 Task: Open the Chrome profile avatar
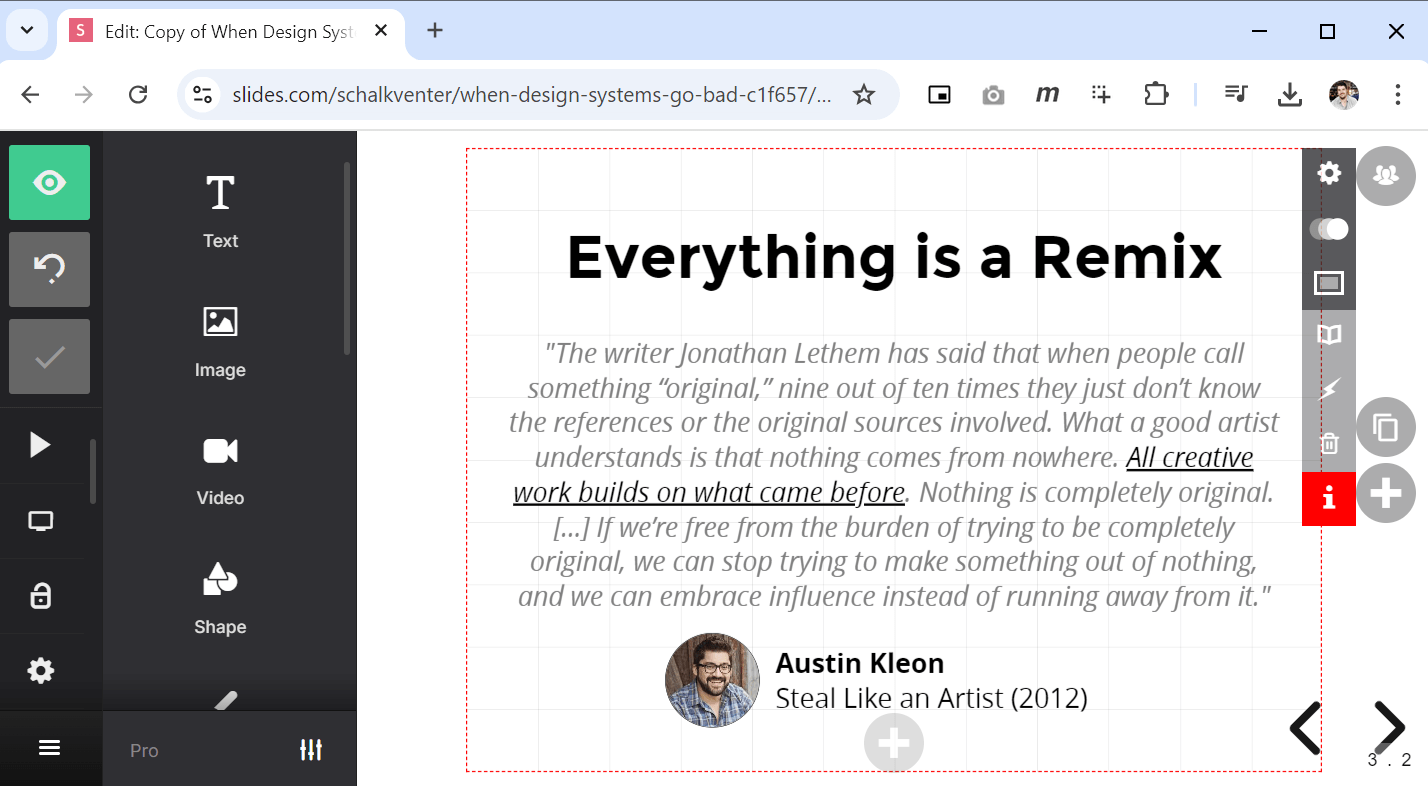point(1344,95)
